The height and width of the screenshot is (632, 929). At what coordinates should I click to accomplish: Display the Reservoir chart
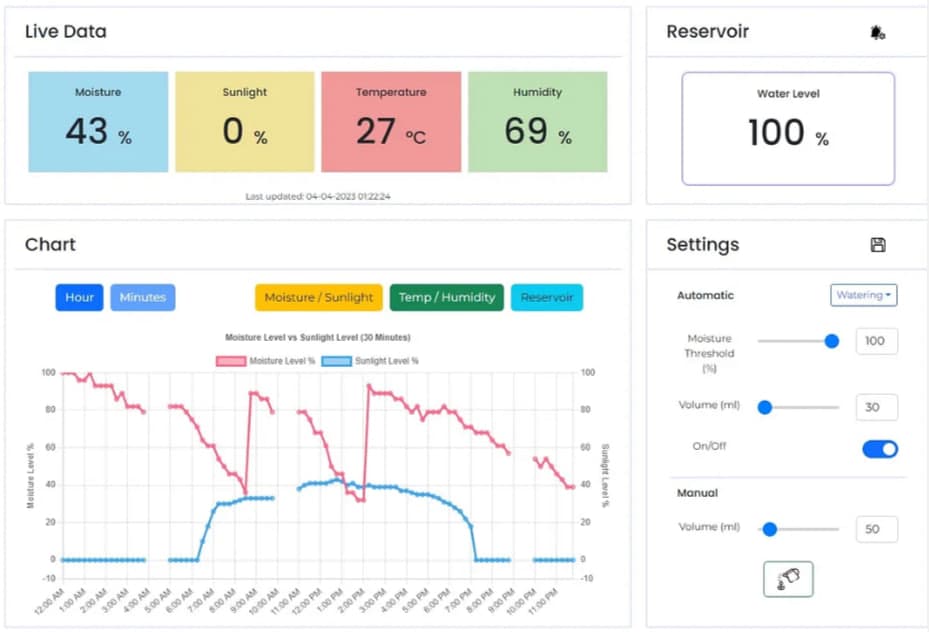pyautogui.click(x=547, y=297)
